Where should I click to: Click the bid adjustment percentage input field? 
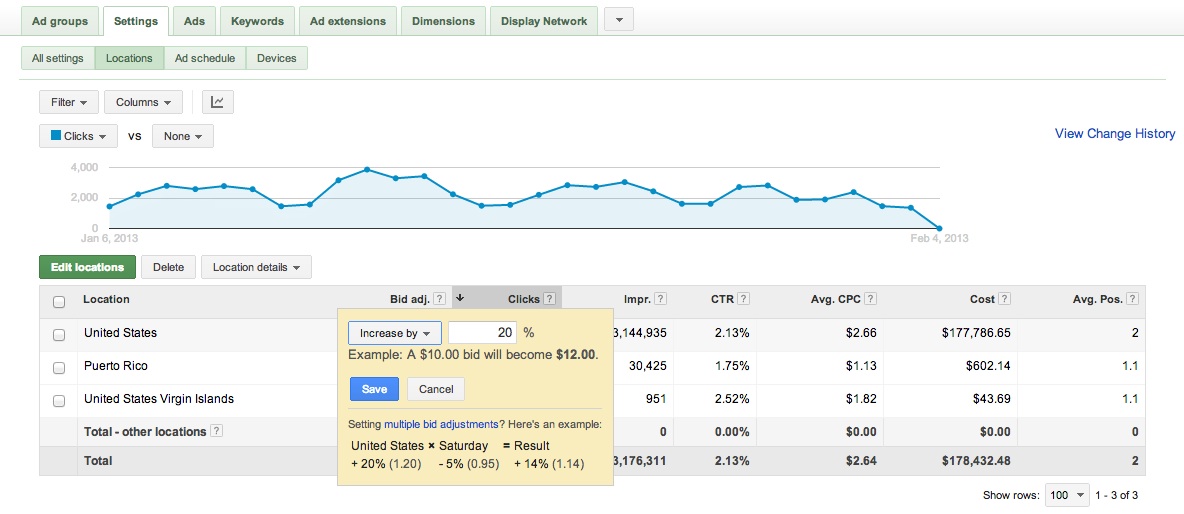point(482,333)
